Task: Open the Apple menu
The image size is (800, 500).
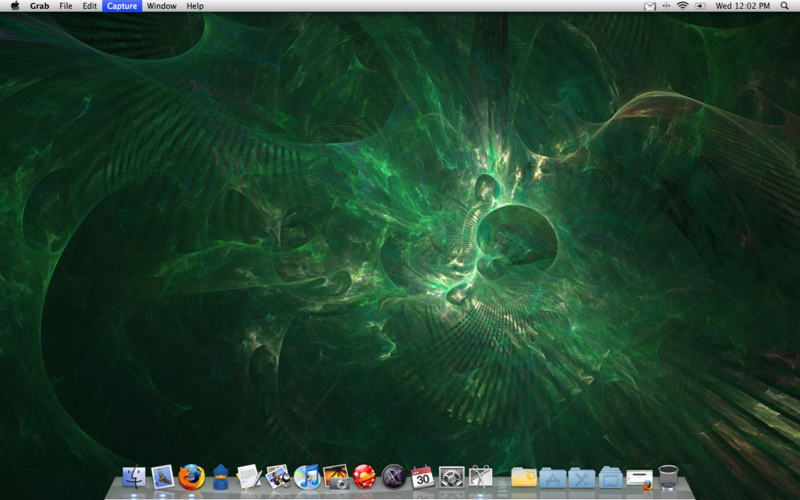Action: [15, 6]
